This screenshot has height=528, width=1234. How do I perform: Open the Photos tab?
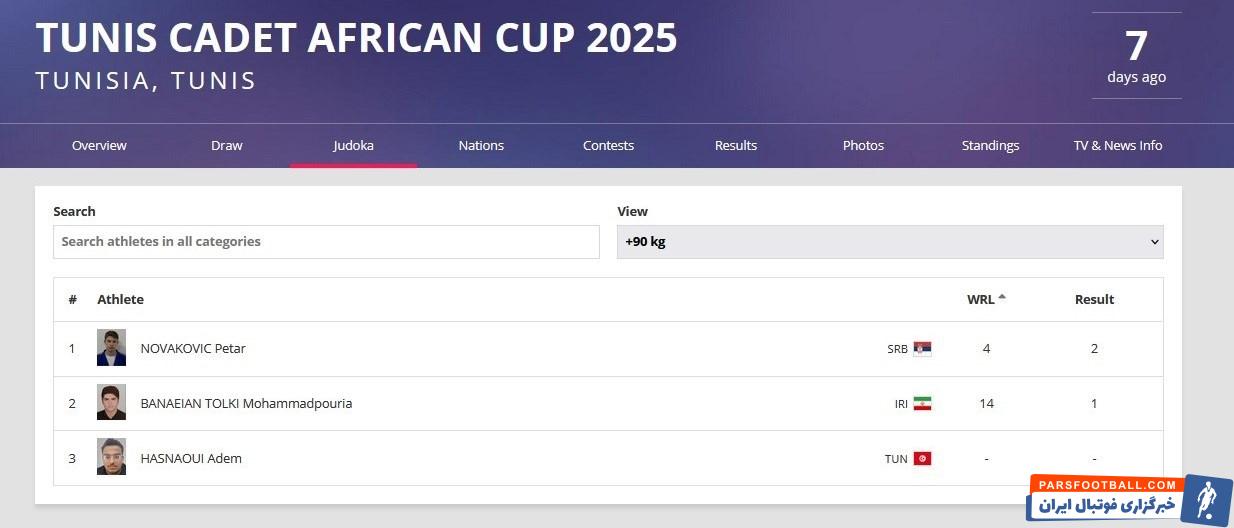[863, 146]
